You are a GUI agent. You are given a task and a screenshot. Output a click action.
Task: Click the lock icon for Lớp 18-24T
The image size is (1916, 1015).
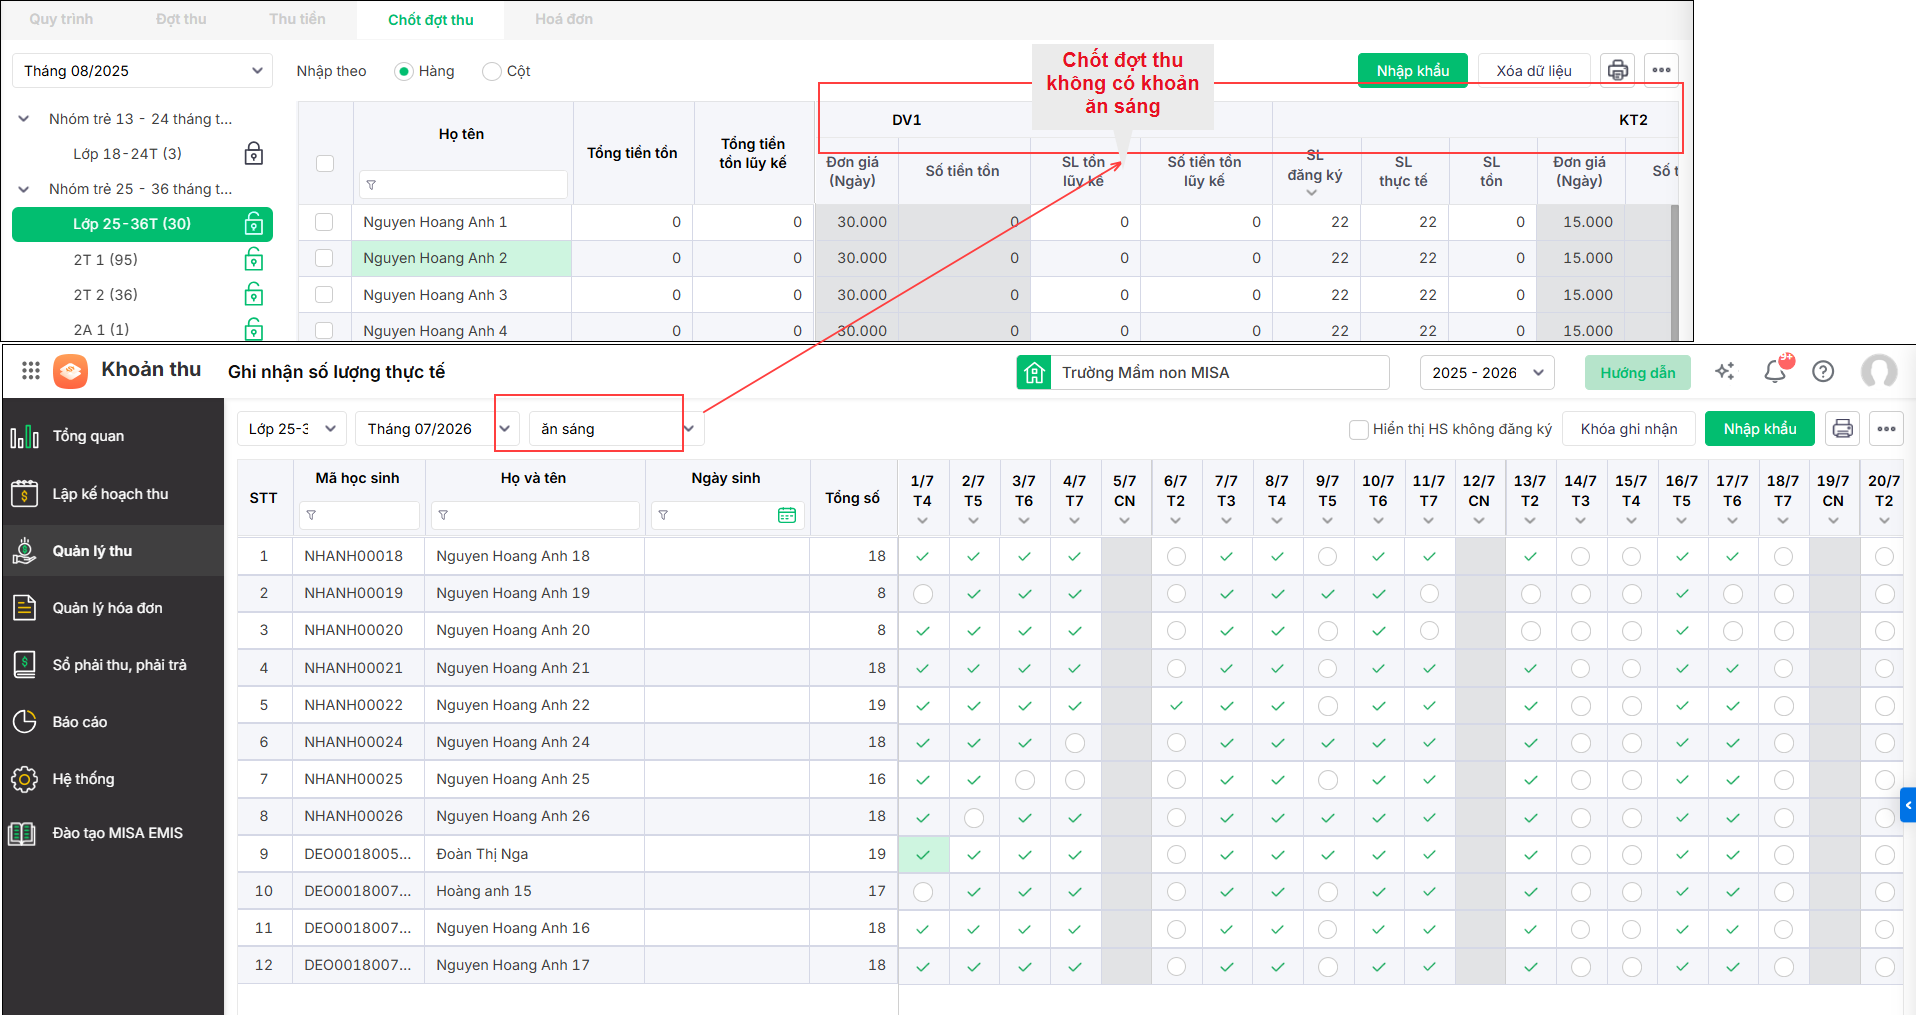pyautogui.click(x=254, y=153)
